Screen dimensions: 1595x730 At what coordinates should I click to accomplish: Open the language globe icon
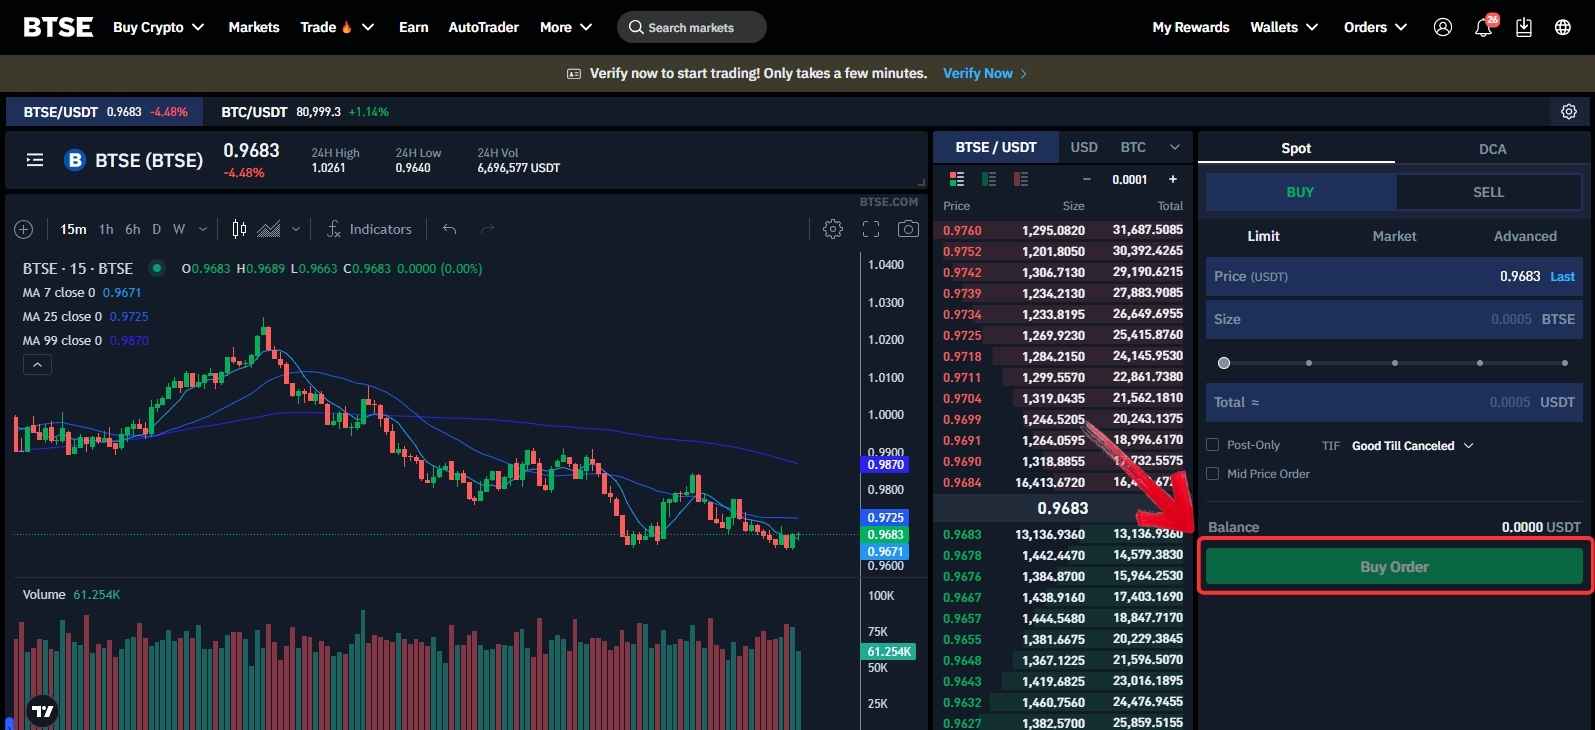[1563, 27]
